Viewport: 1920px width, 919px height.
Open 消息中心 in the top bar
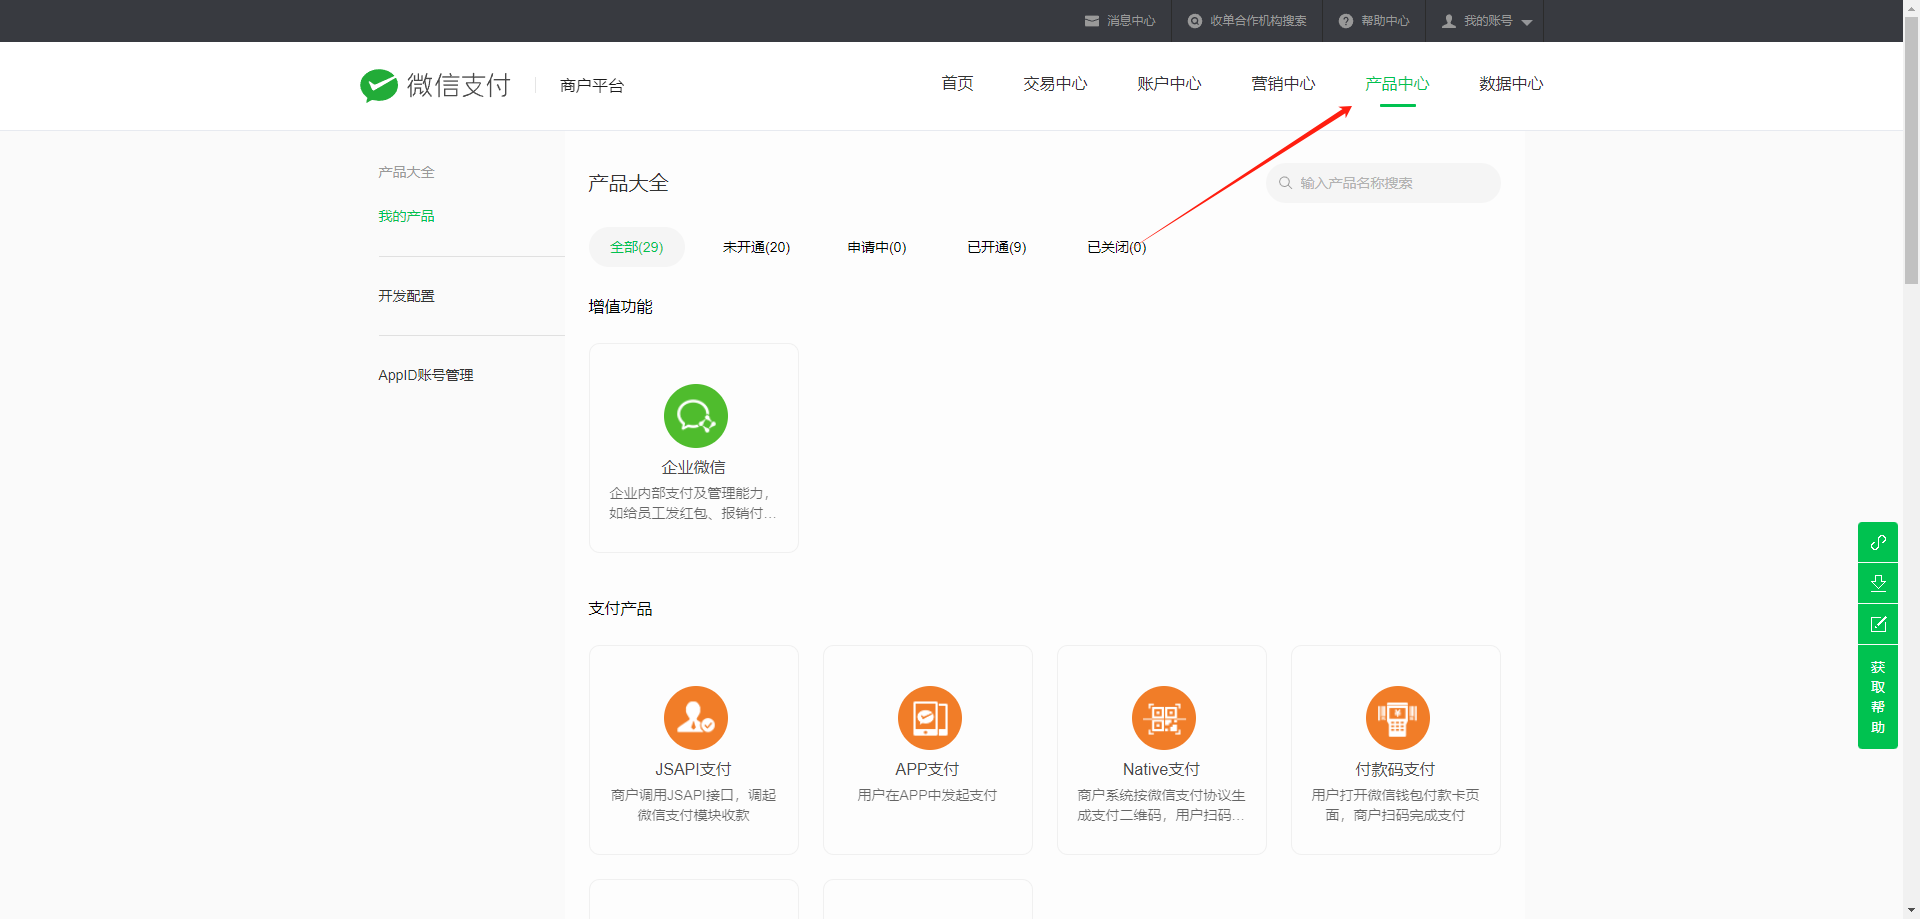[1120, 21]
